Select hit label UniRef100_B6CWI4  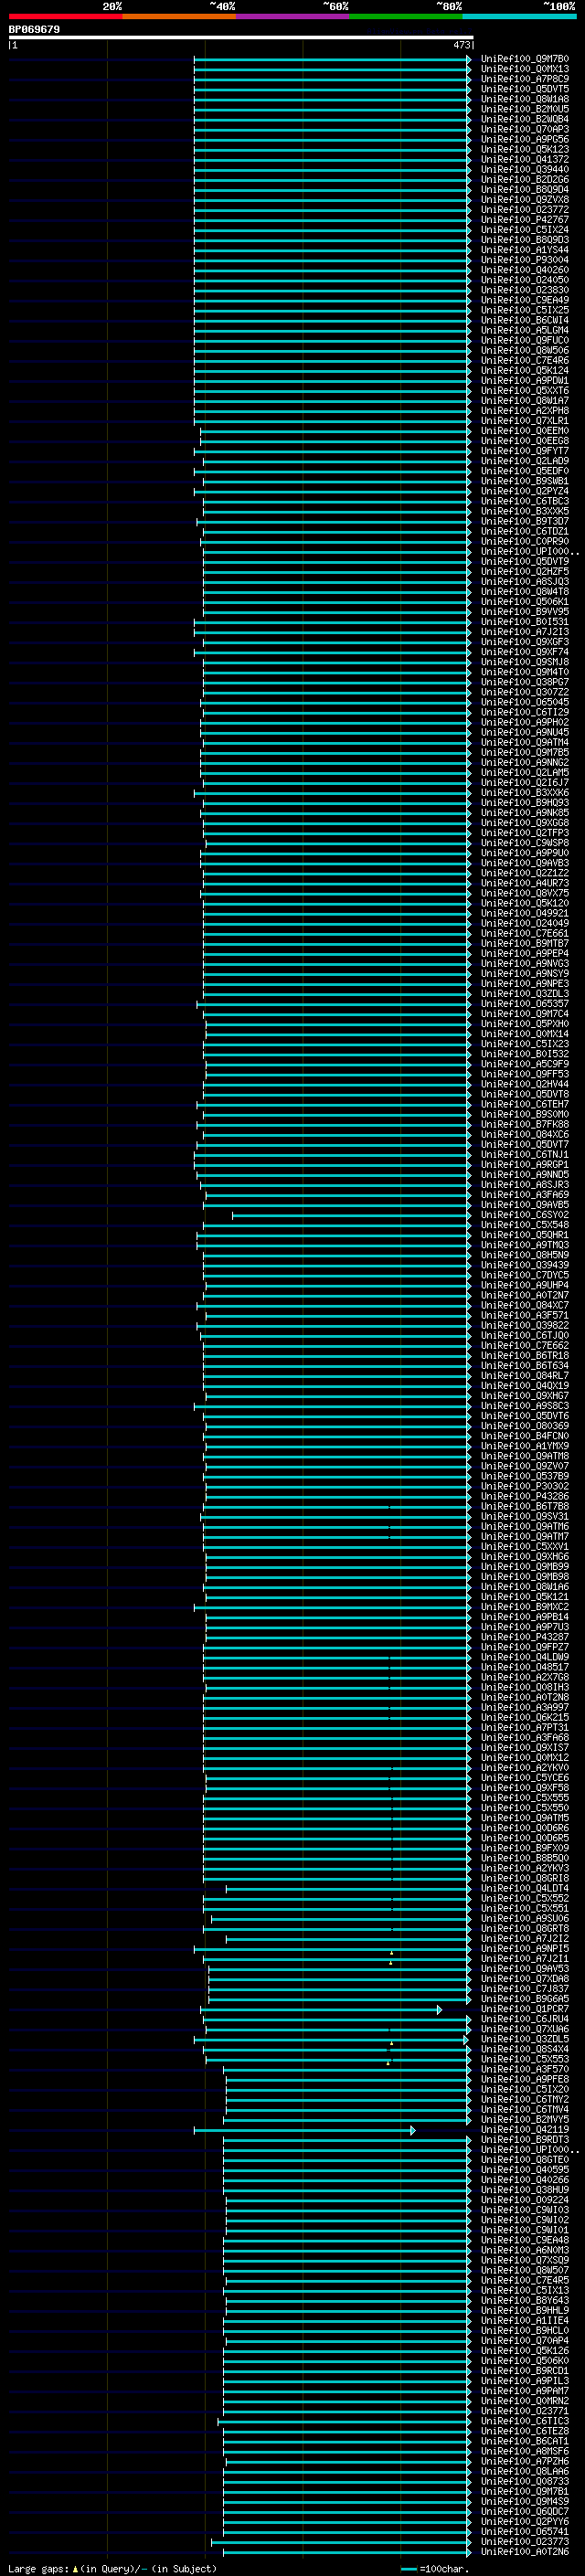click(x=525, y=320)
